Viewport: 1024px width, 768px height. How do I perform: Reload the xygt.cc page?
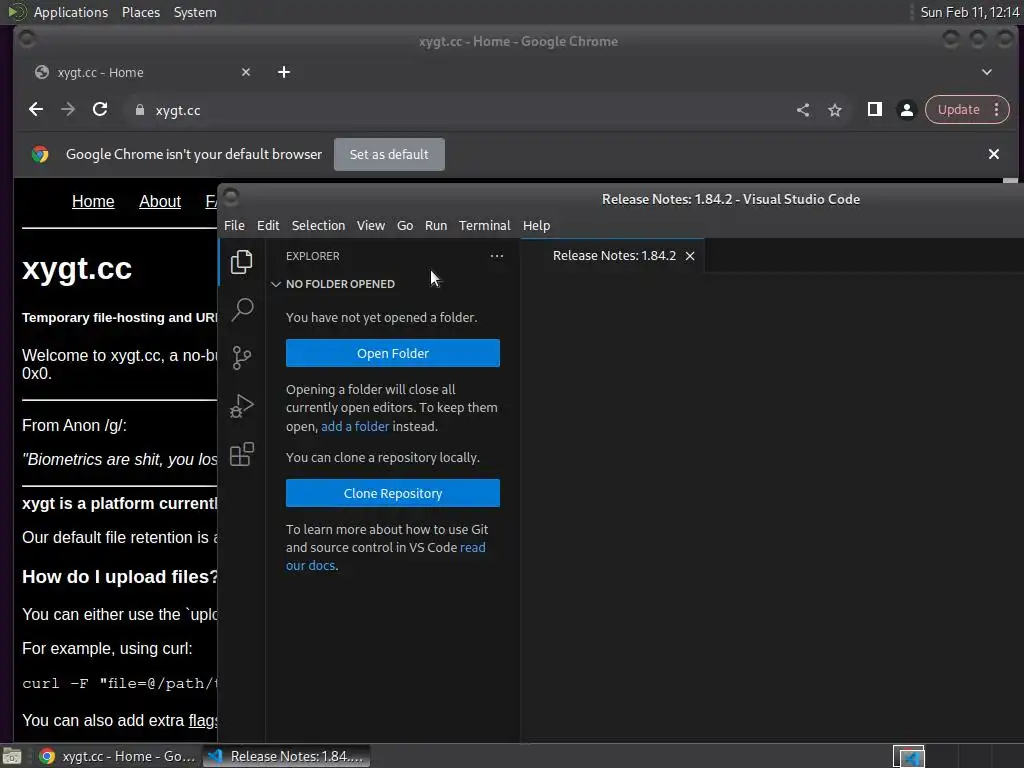[100, 110]
